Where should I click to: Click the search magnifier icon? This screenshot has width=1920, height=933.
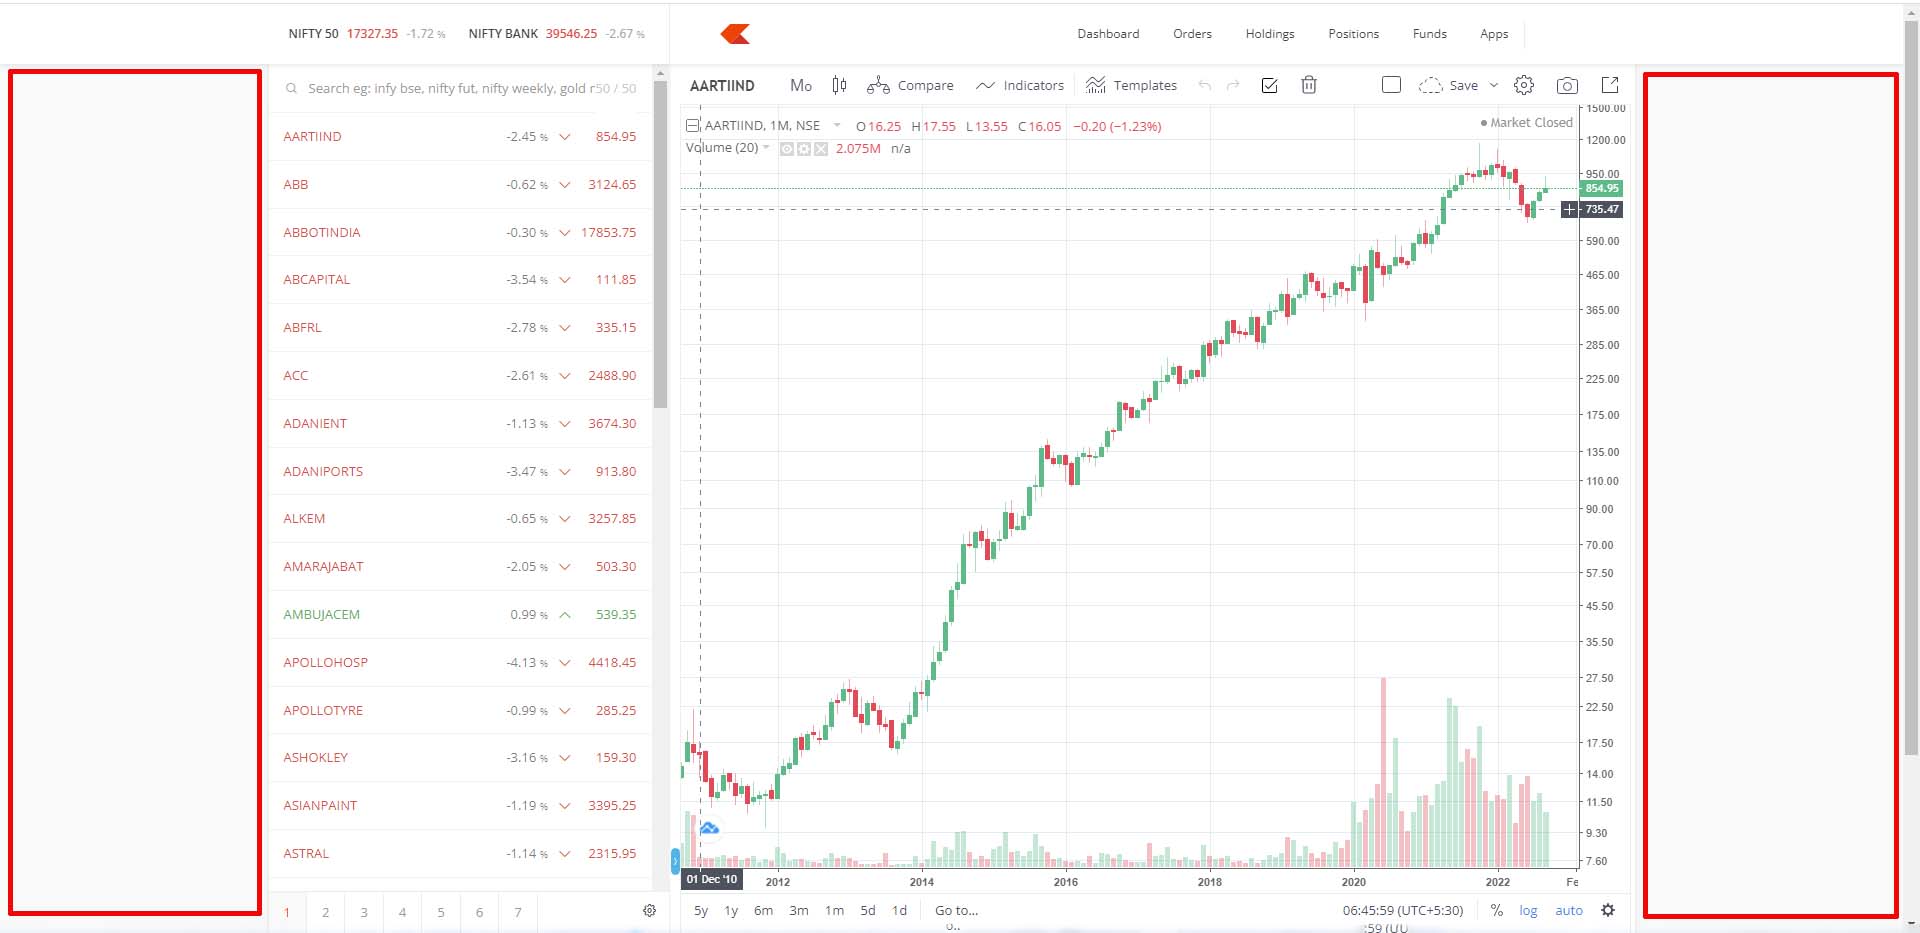291,88
